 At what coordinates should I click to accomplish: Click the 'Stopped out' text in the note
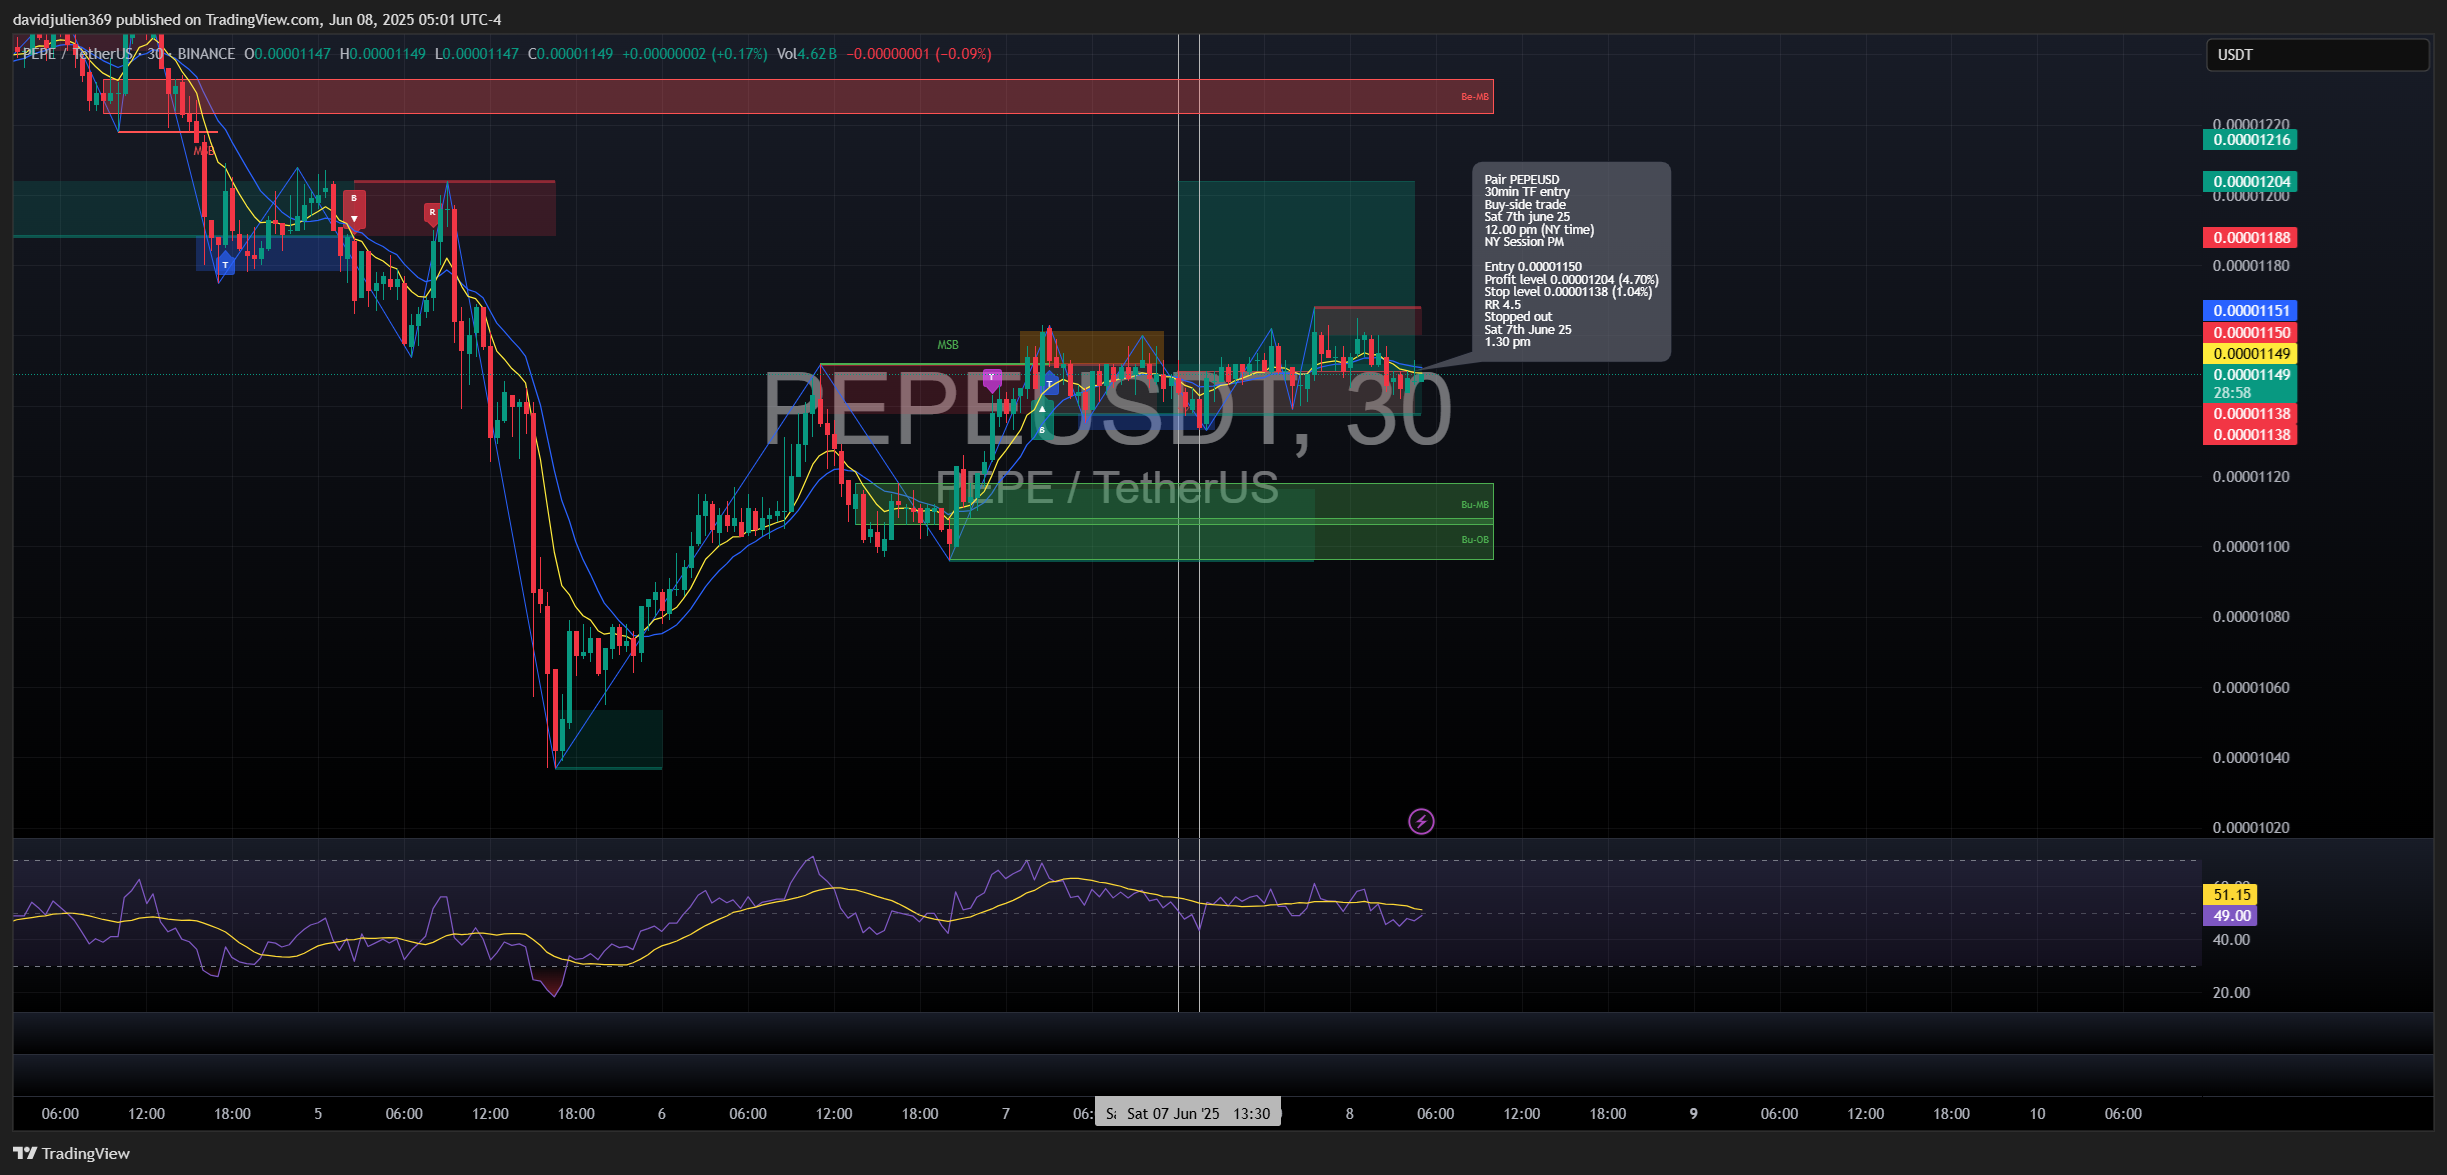pyautogui.click(x=1518, y=317)
